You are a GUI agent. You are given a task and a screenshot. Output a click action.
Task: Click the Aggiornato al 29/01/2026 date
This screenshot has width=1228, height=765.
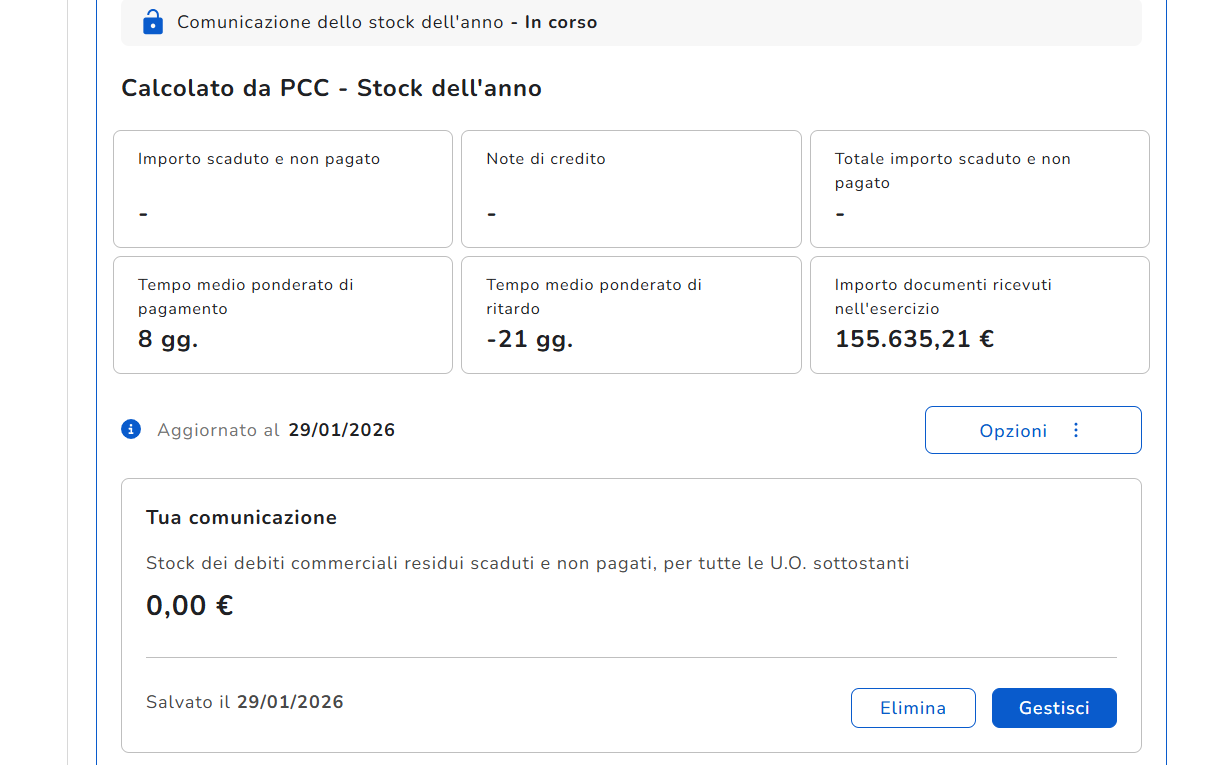pos(342,430)
